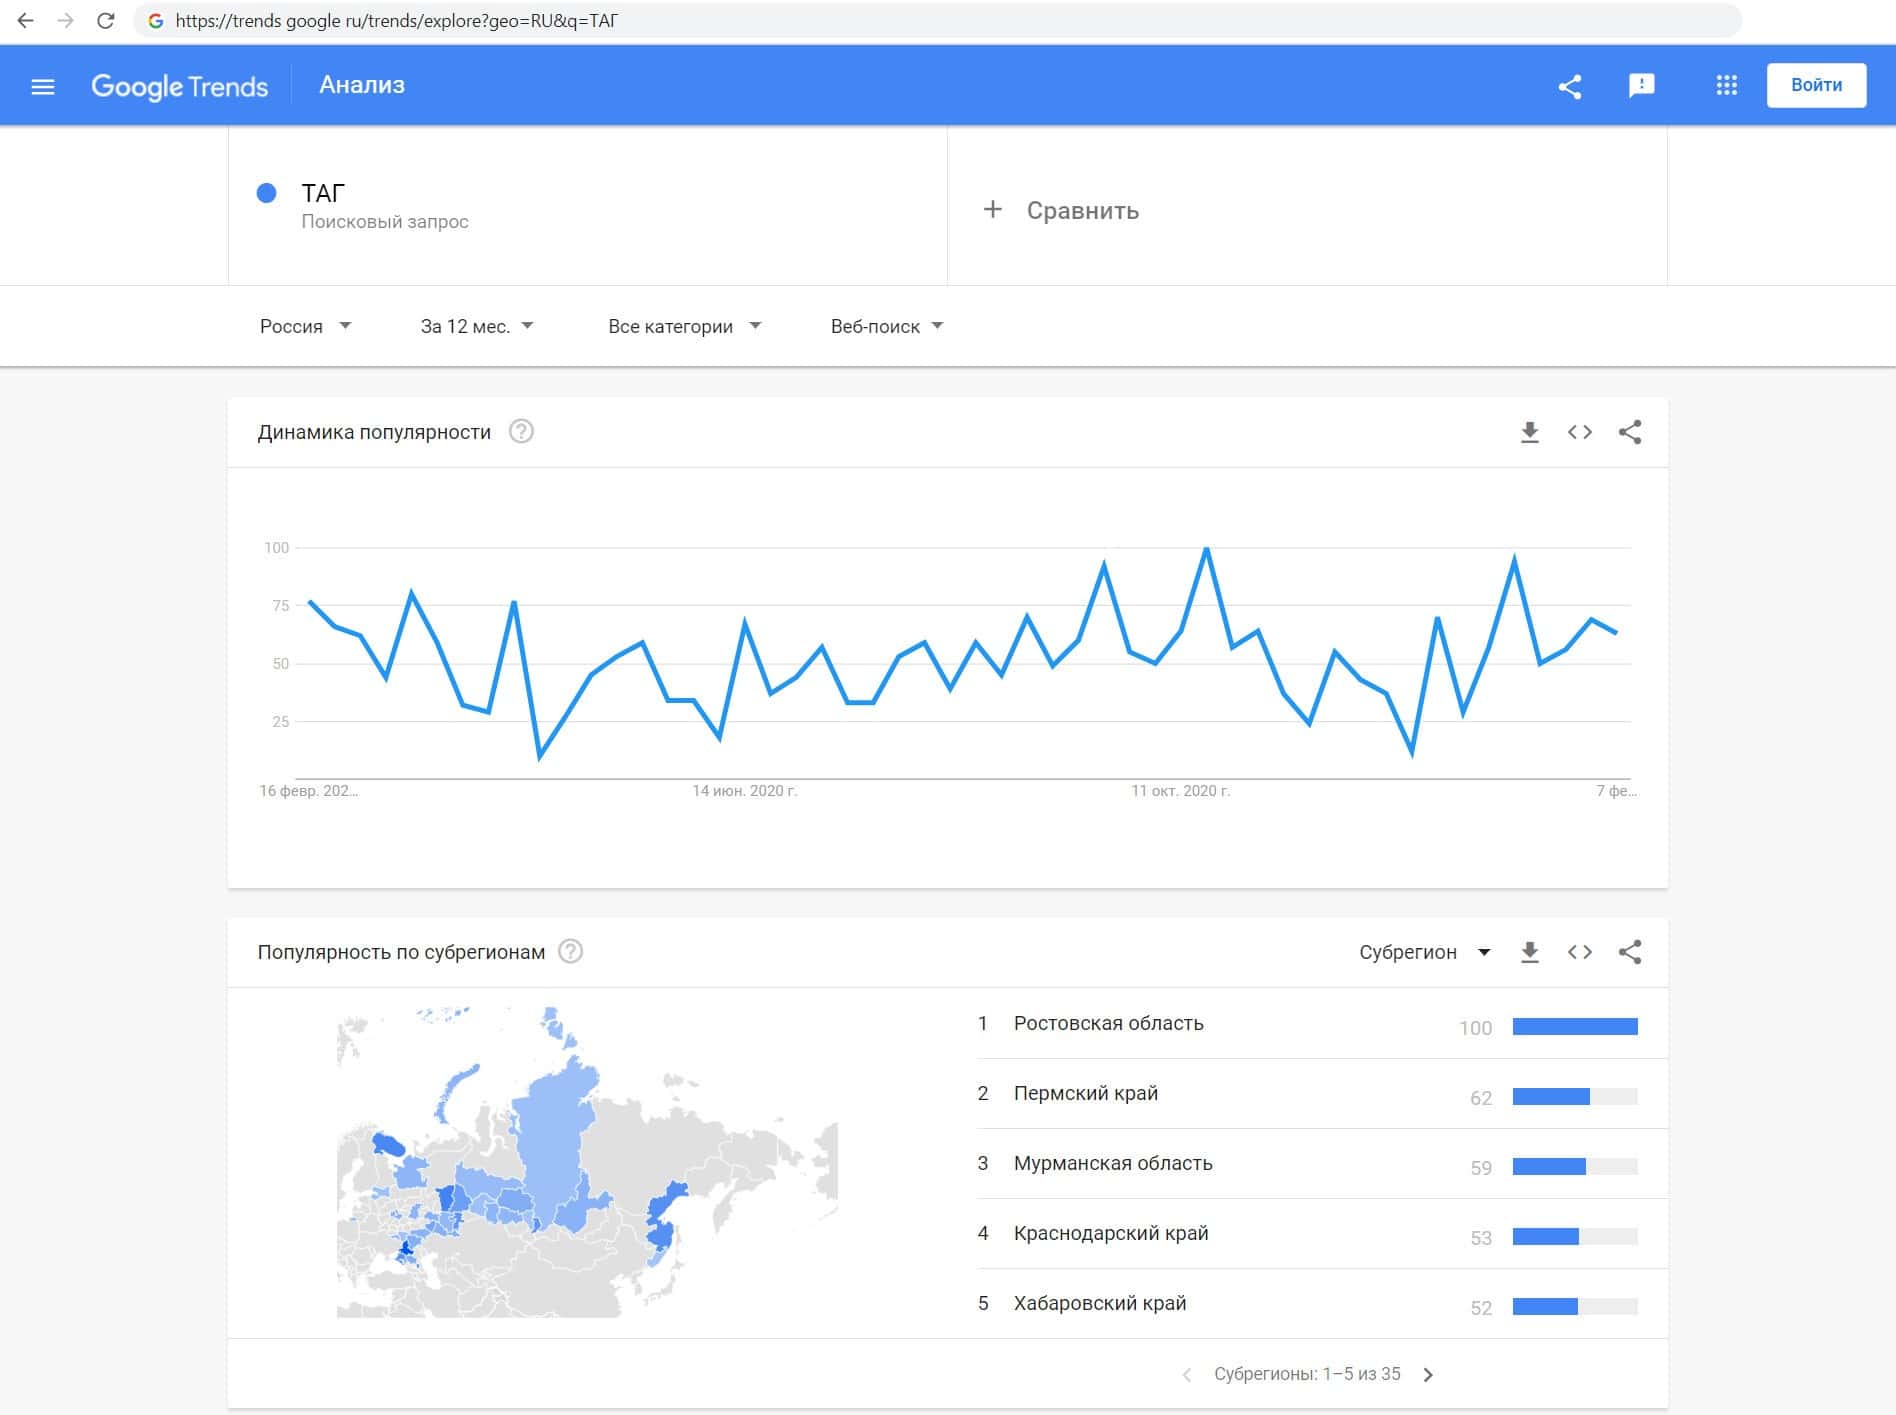Open the За 12 мес. time range dropdown
Image resolution: width=1896 pixels, height=1415 pixels.
pos(477,326)
